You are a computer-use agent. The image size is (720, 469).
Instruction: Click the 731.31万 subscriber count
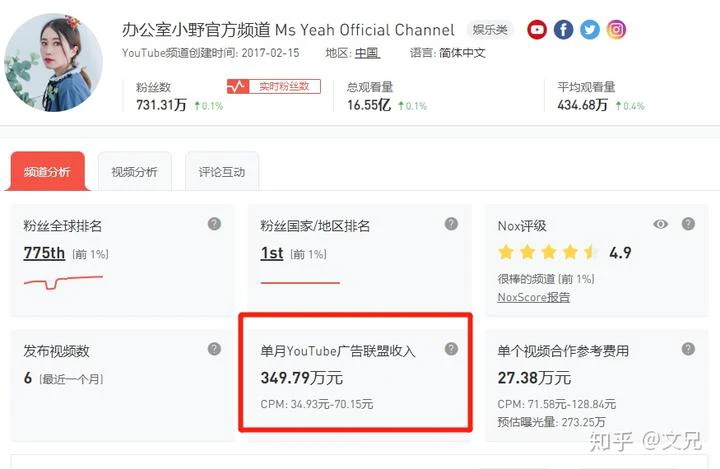point(161,105)
